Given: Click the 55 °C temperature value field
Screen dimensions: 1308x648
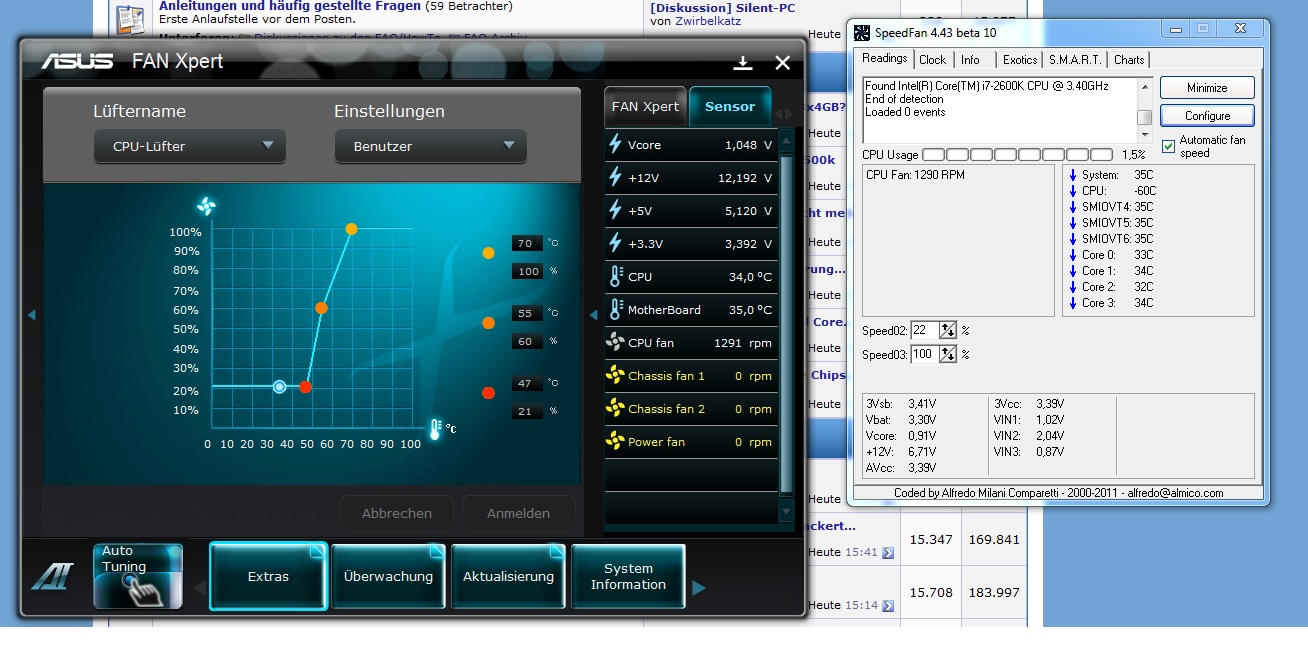Looking at the screenshot, I should 526,313.
